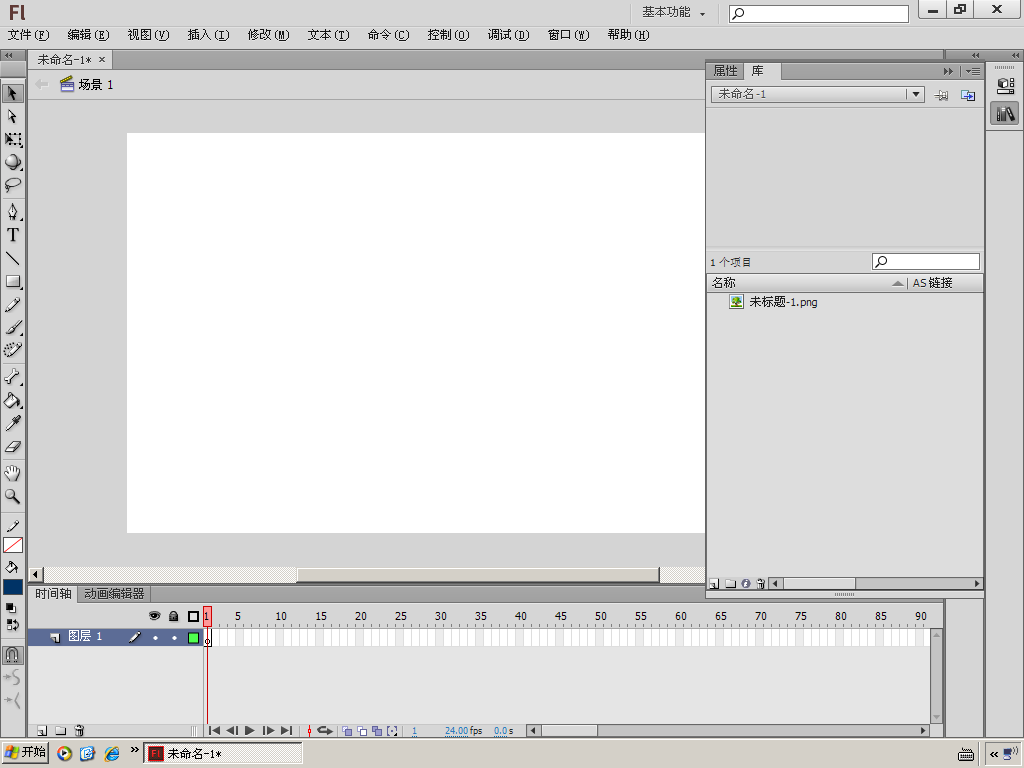Open the 修改(M) menu
This screenshot has height=768, width=1024.
[x=268, y=35]
